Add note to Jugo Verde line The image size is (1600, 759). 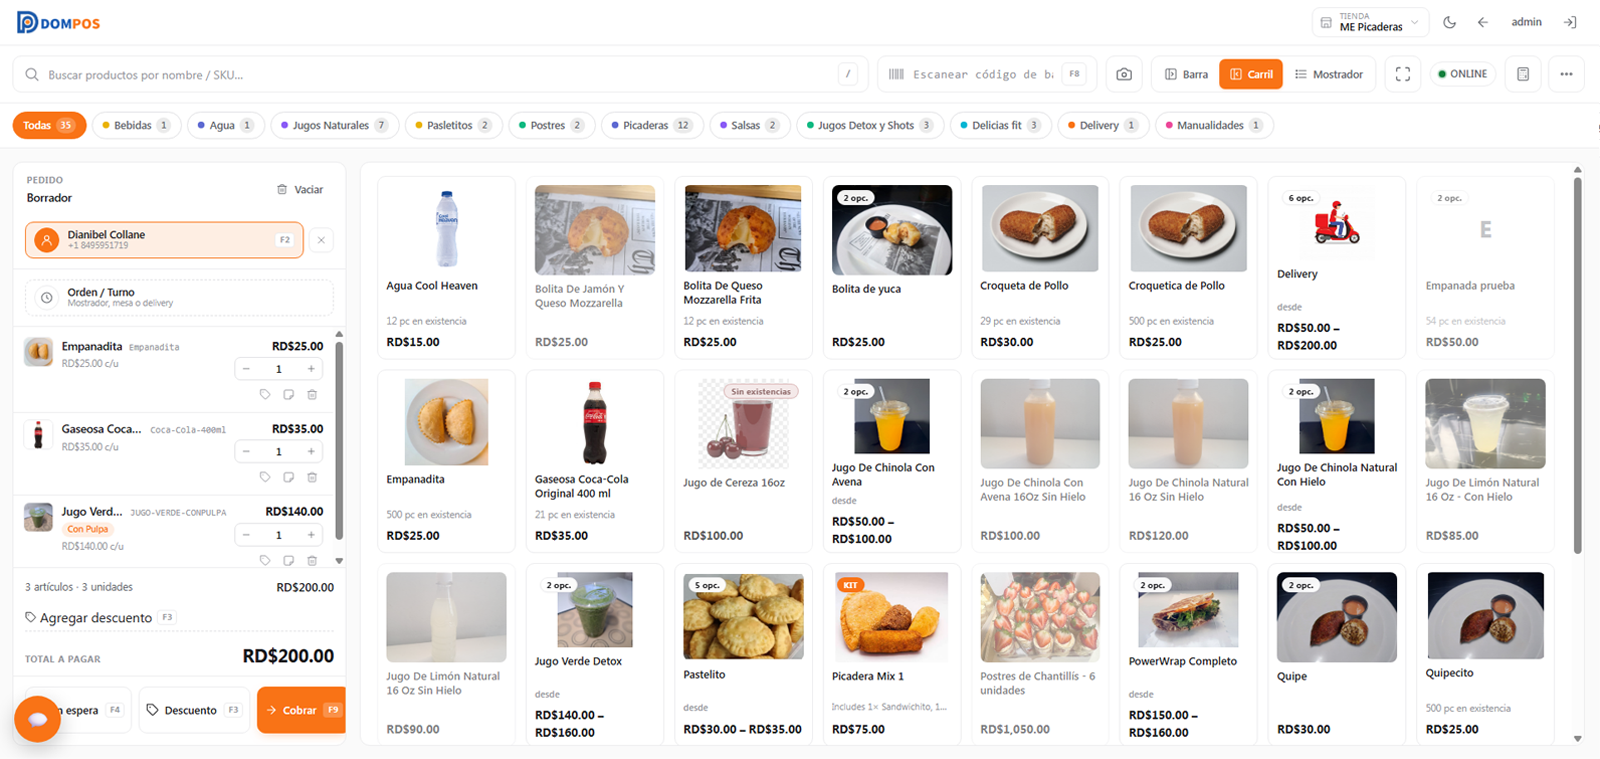[288, 560]
